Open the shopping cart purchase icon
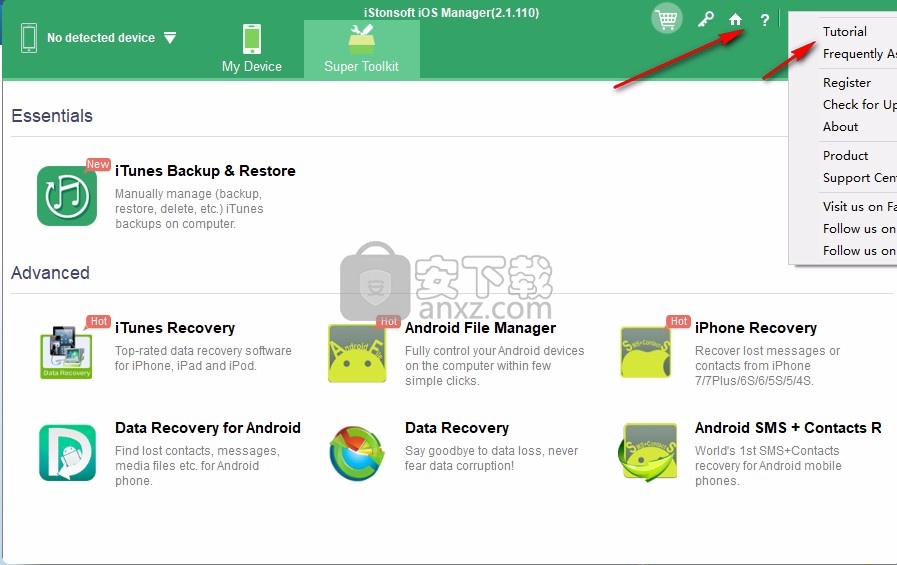897x565 pixels. pyautogui.click(x=666, y=19)
